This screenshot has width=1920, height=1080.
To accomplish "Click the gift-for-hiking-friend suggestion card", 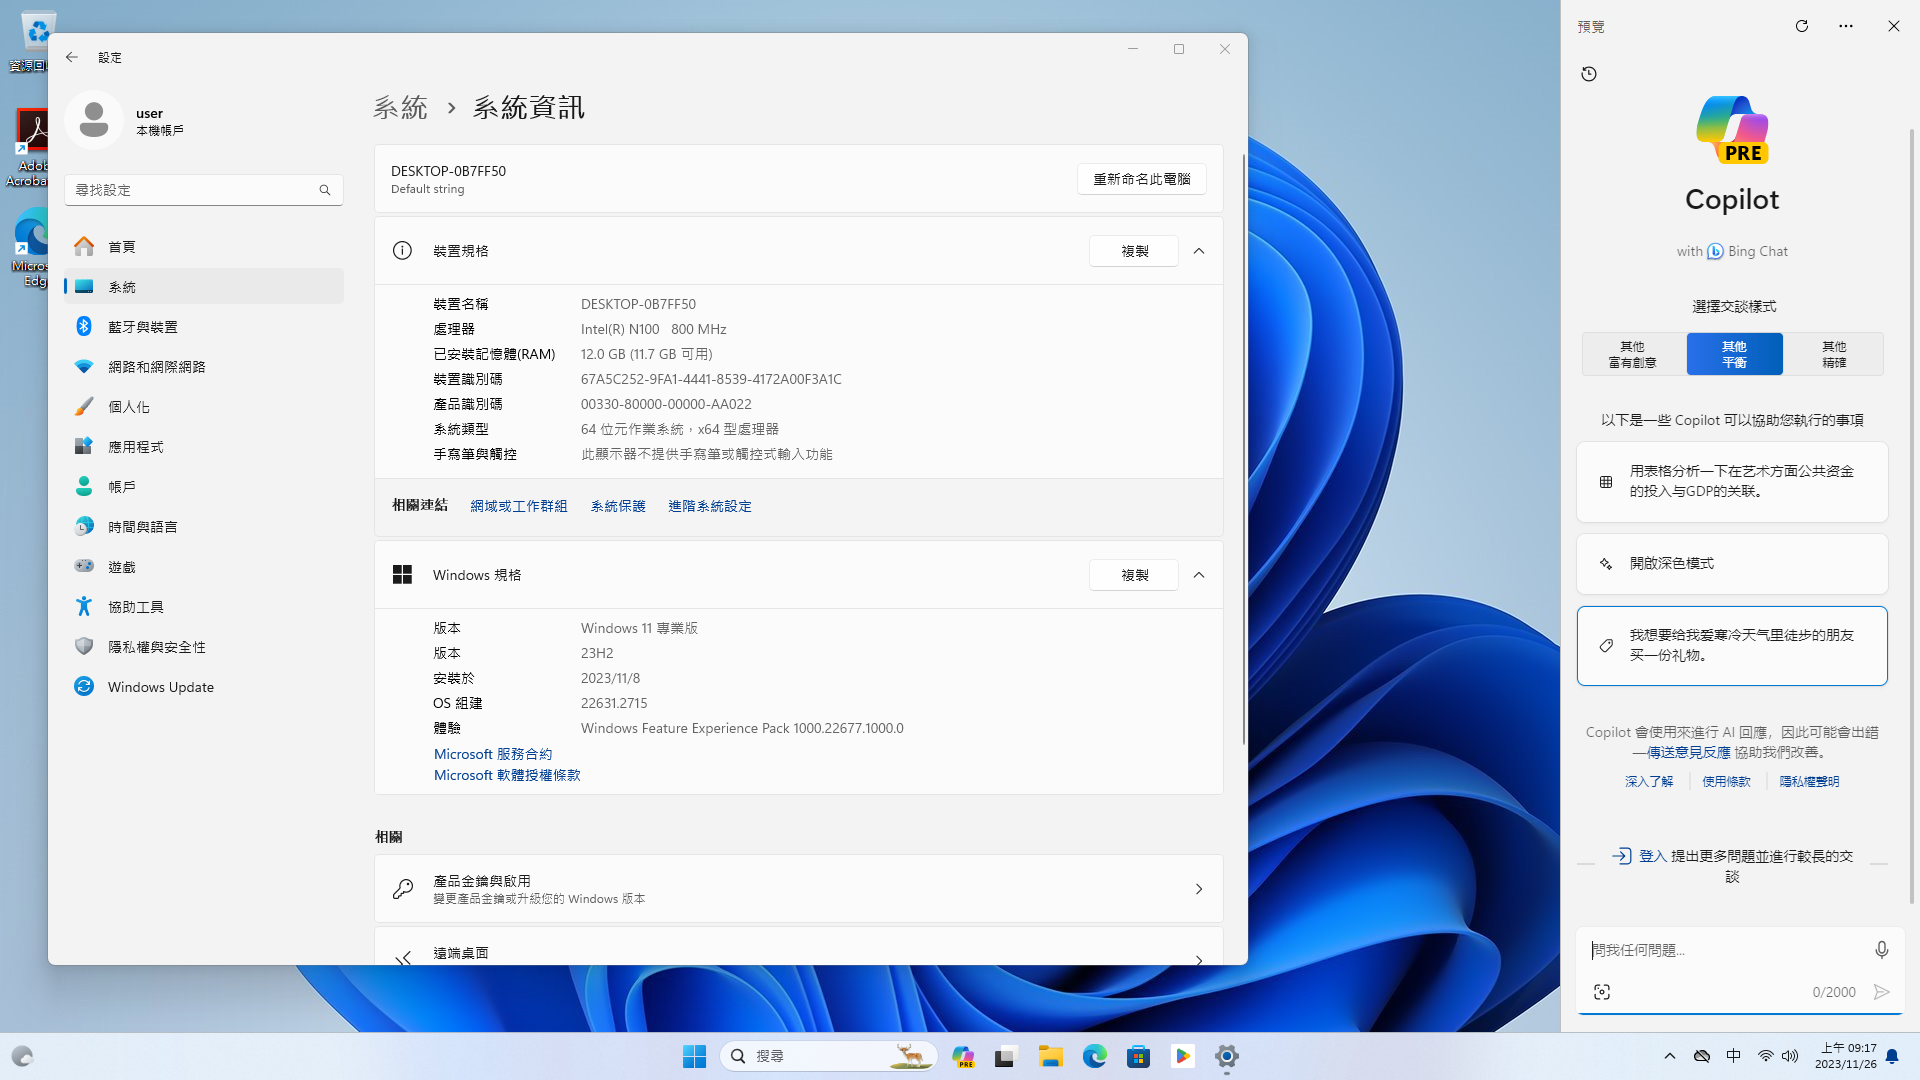I will tap(1732, 646).
